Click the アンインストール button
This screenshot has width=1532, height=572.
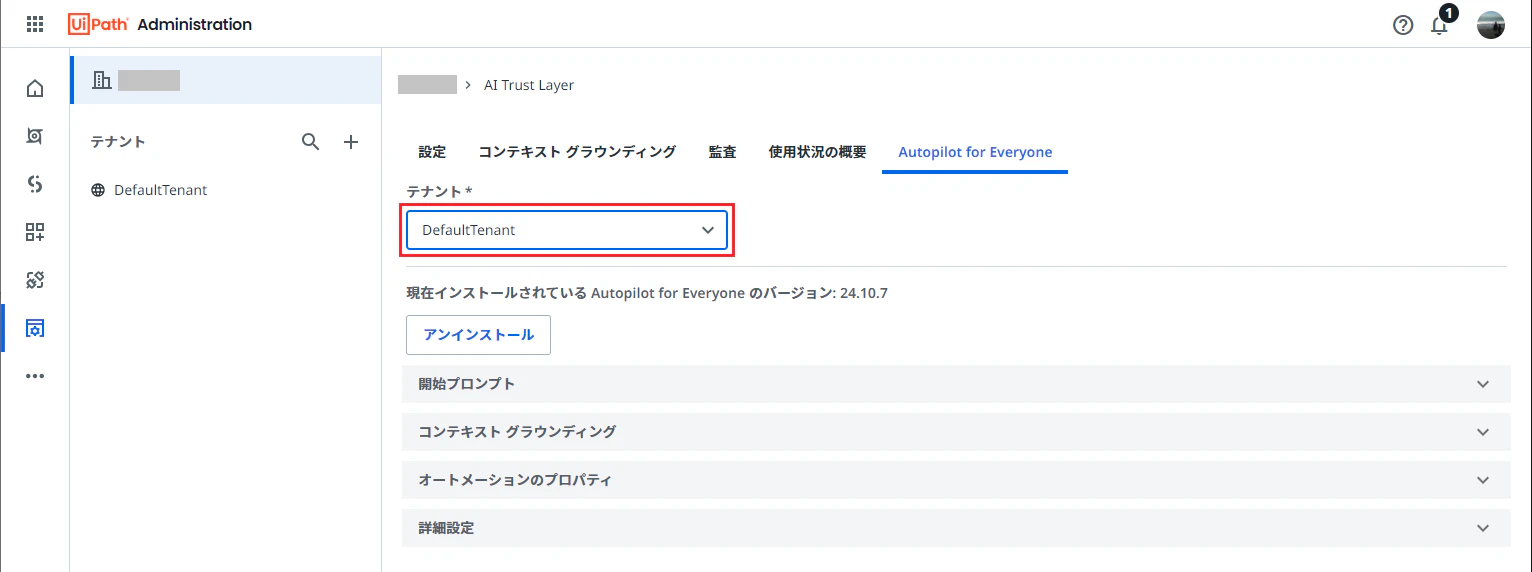point(478,335)
